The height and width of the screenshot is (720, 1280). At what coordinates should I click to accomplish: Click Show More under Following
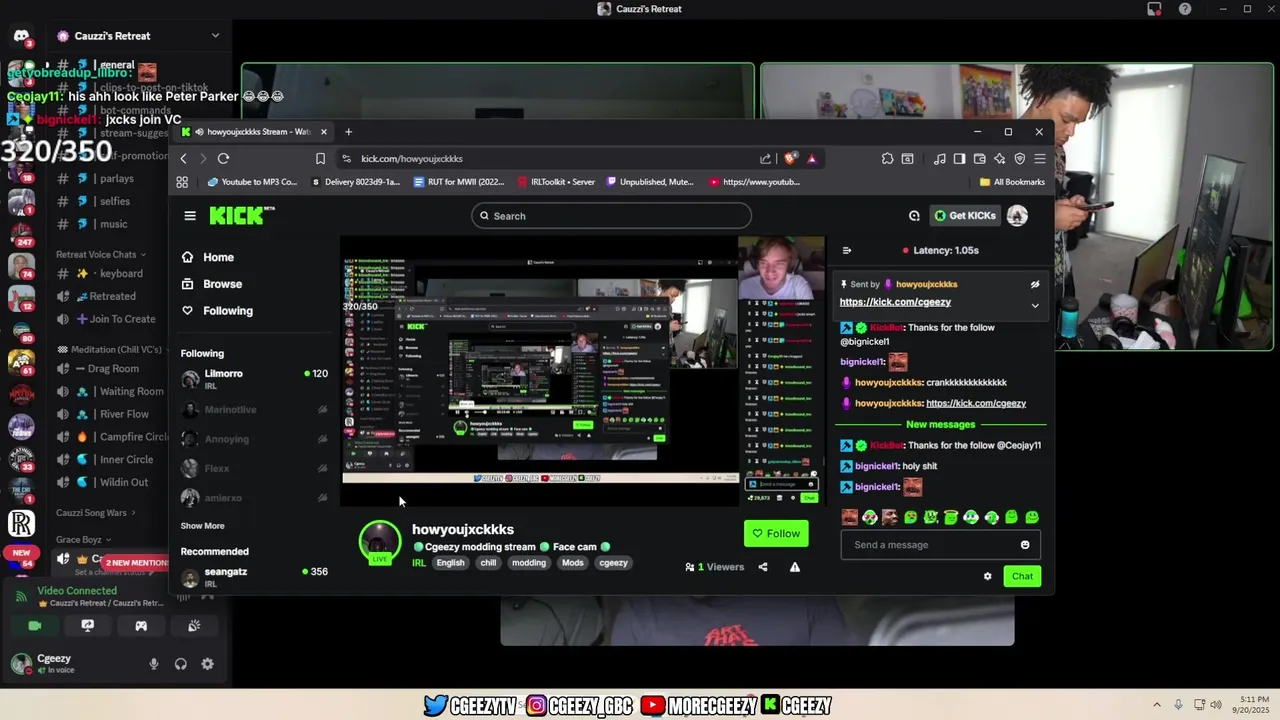pos(202,526)
